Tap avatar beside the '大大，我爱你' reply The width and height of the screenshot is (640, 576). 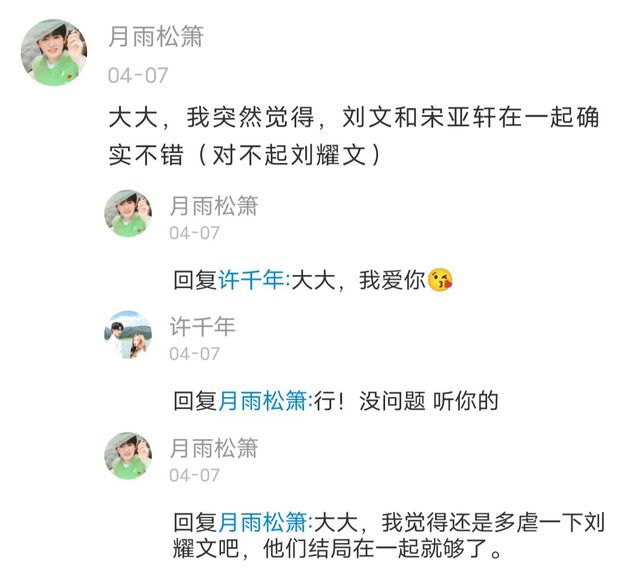pos(128,213)
